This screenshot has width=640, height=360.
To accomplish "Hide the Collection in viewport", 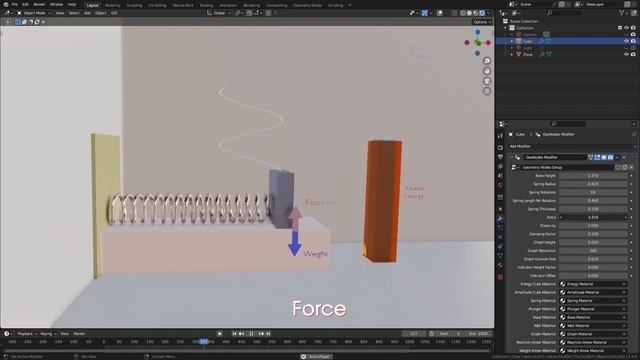I will pyautogui.click(x=626, y=28).
